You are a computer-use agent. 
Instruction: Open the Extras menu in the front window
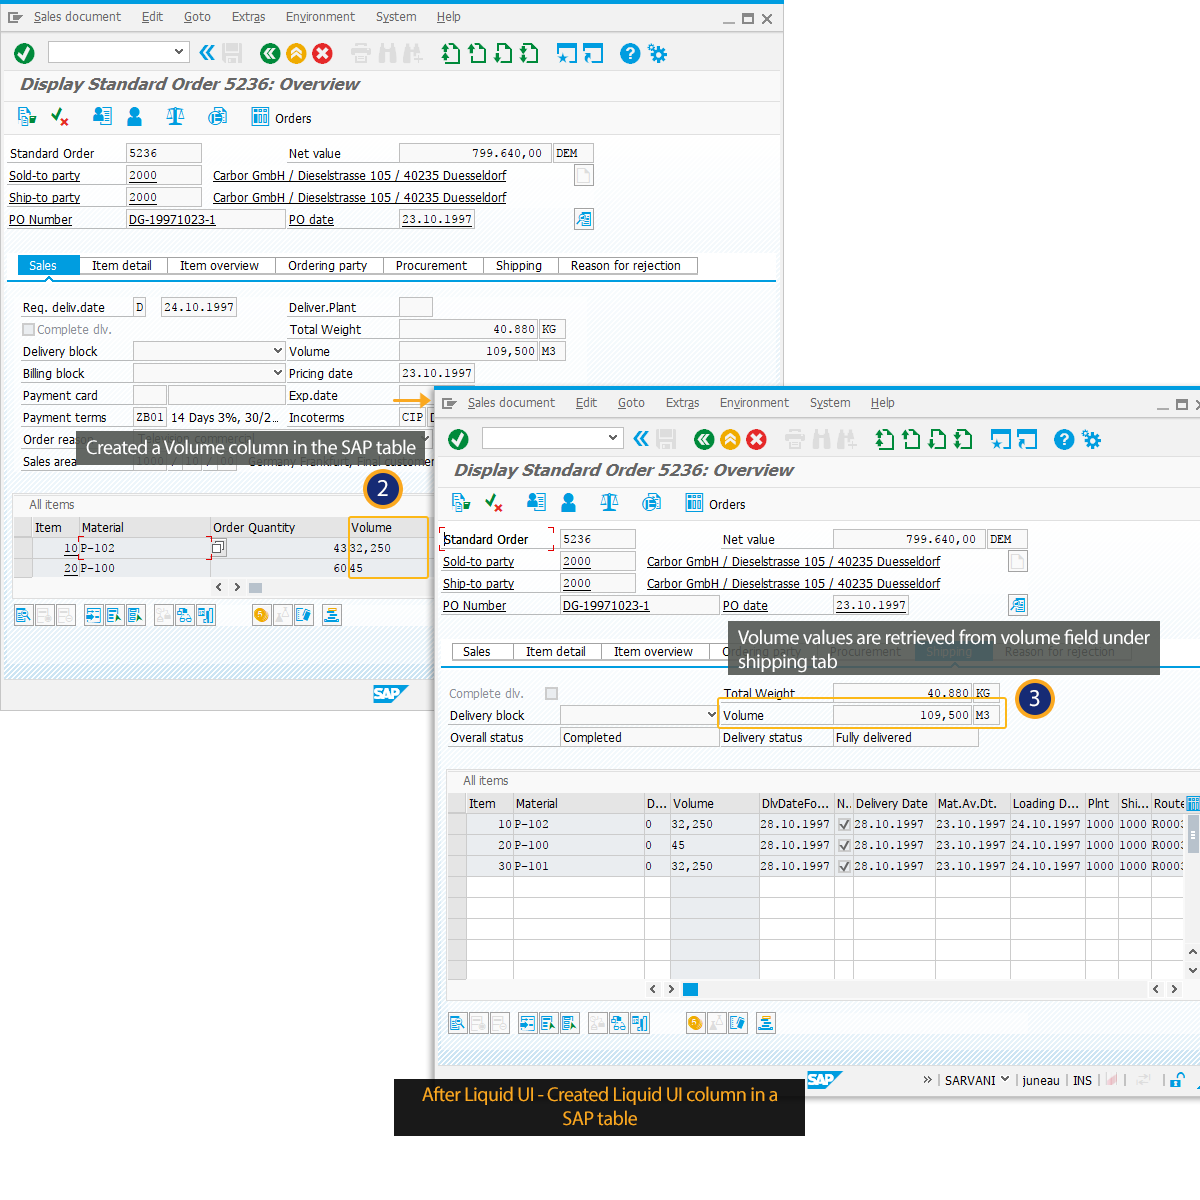(683, 403)
